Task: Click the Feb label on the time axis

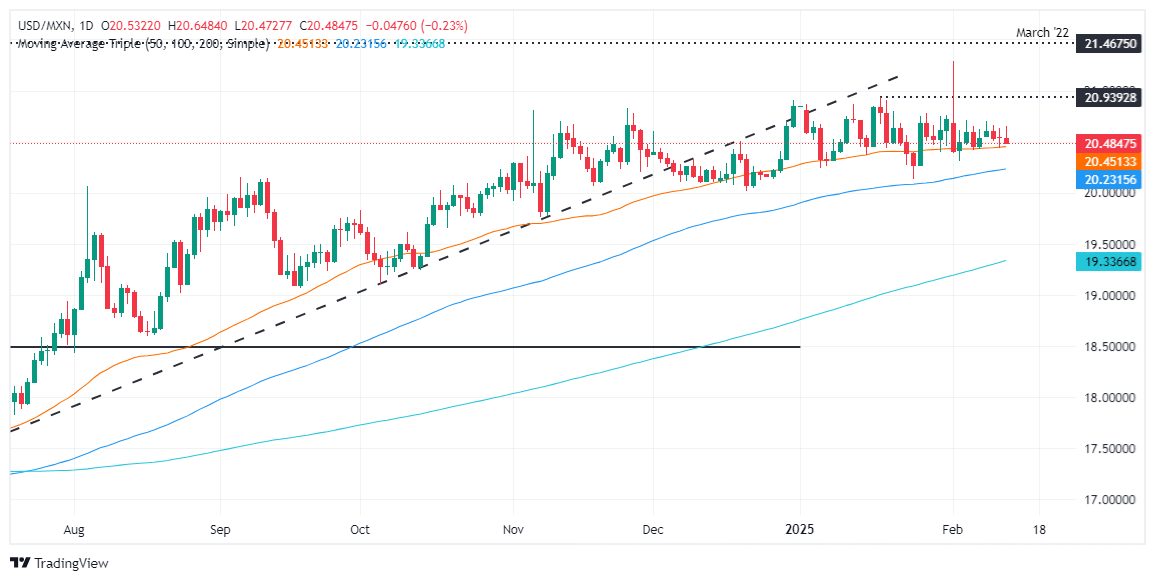Action: (x=952, y=531)
